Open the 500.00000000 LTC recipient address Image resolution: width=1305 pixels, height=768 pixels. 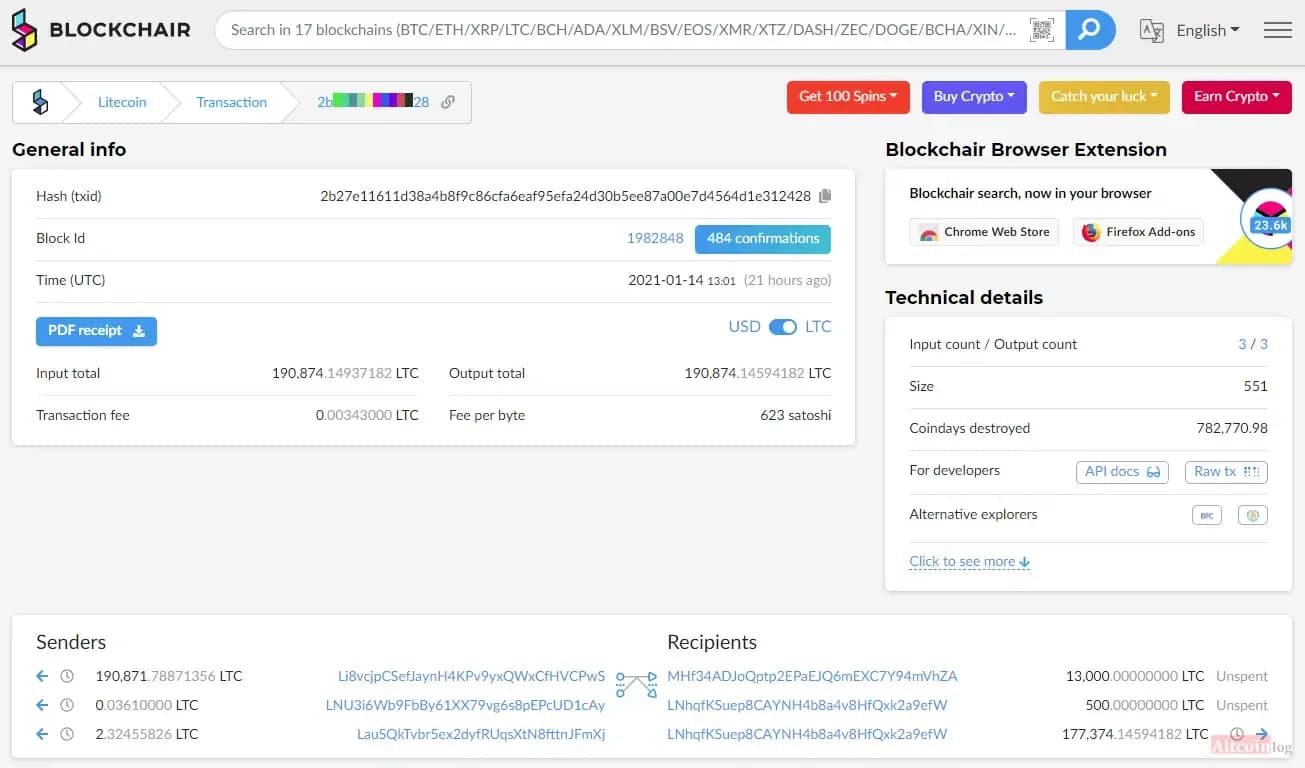tap(807, 705)
